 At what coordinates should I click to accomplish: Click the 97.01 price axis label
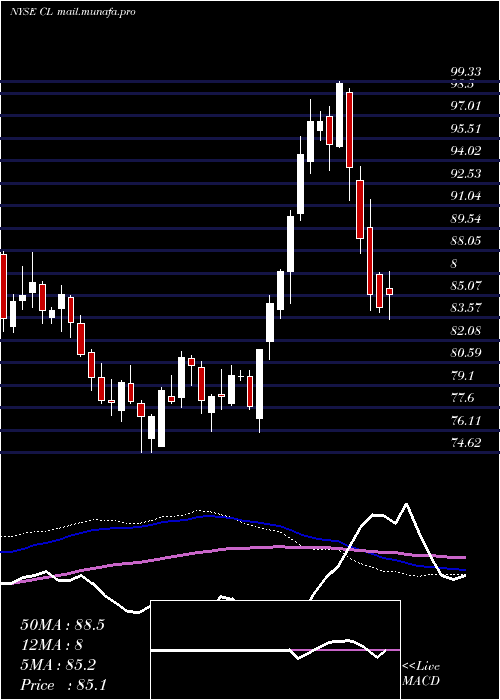(x=466, y=106)
